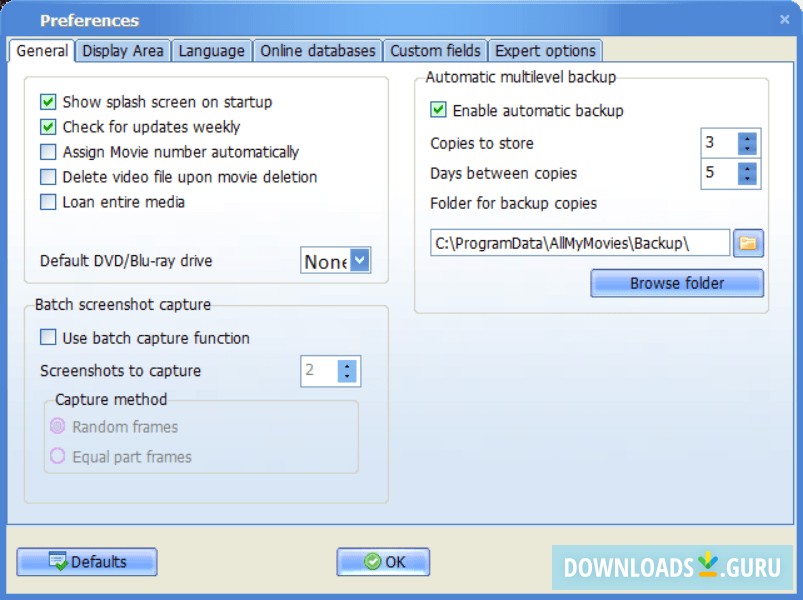This screenshot has width=803, height=600.
Task: Increase Screenshots to capture value
Action: point(348,366)
